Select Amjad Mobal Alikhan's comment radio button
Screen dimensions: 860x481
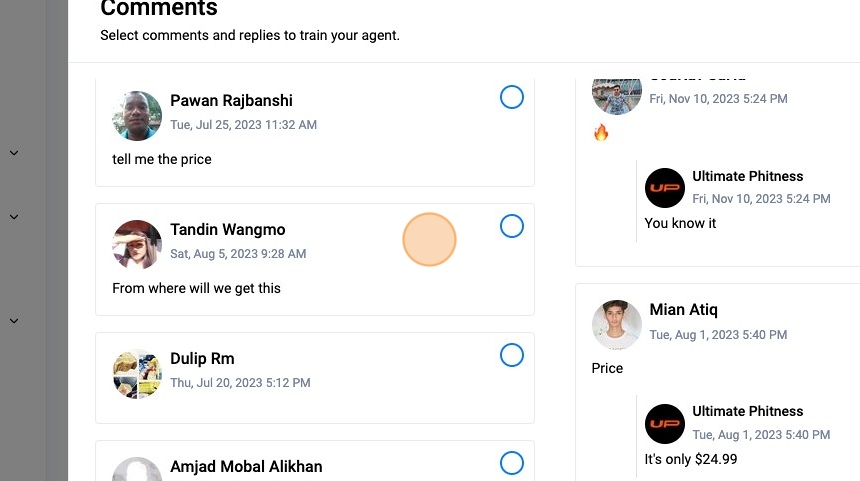click(511, 463)
